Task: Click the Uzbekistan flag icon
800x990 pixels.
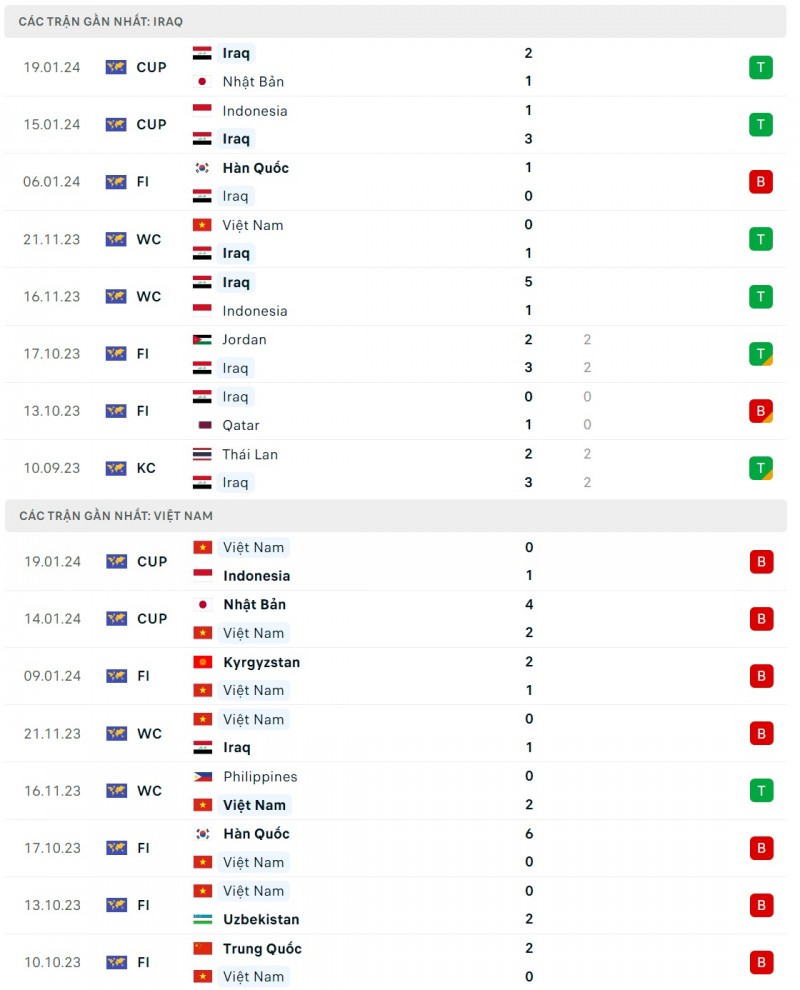Action: (202, 920)
